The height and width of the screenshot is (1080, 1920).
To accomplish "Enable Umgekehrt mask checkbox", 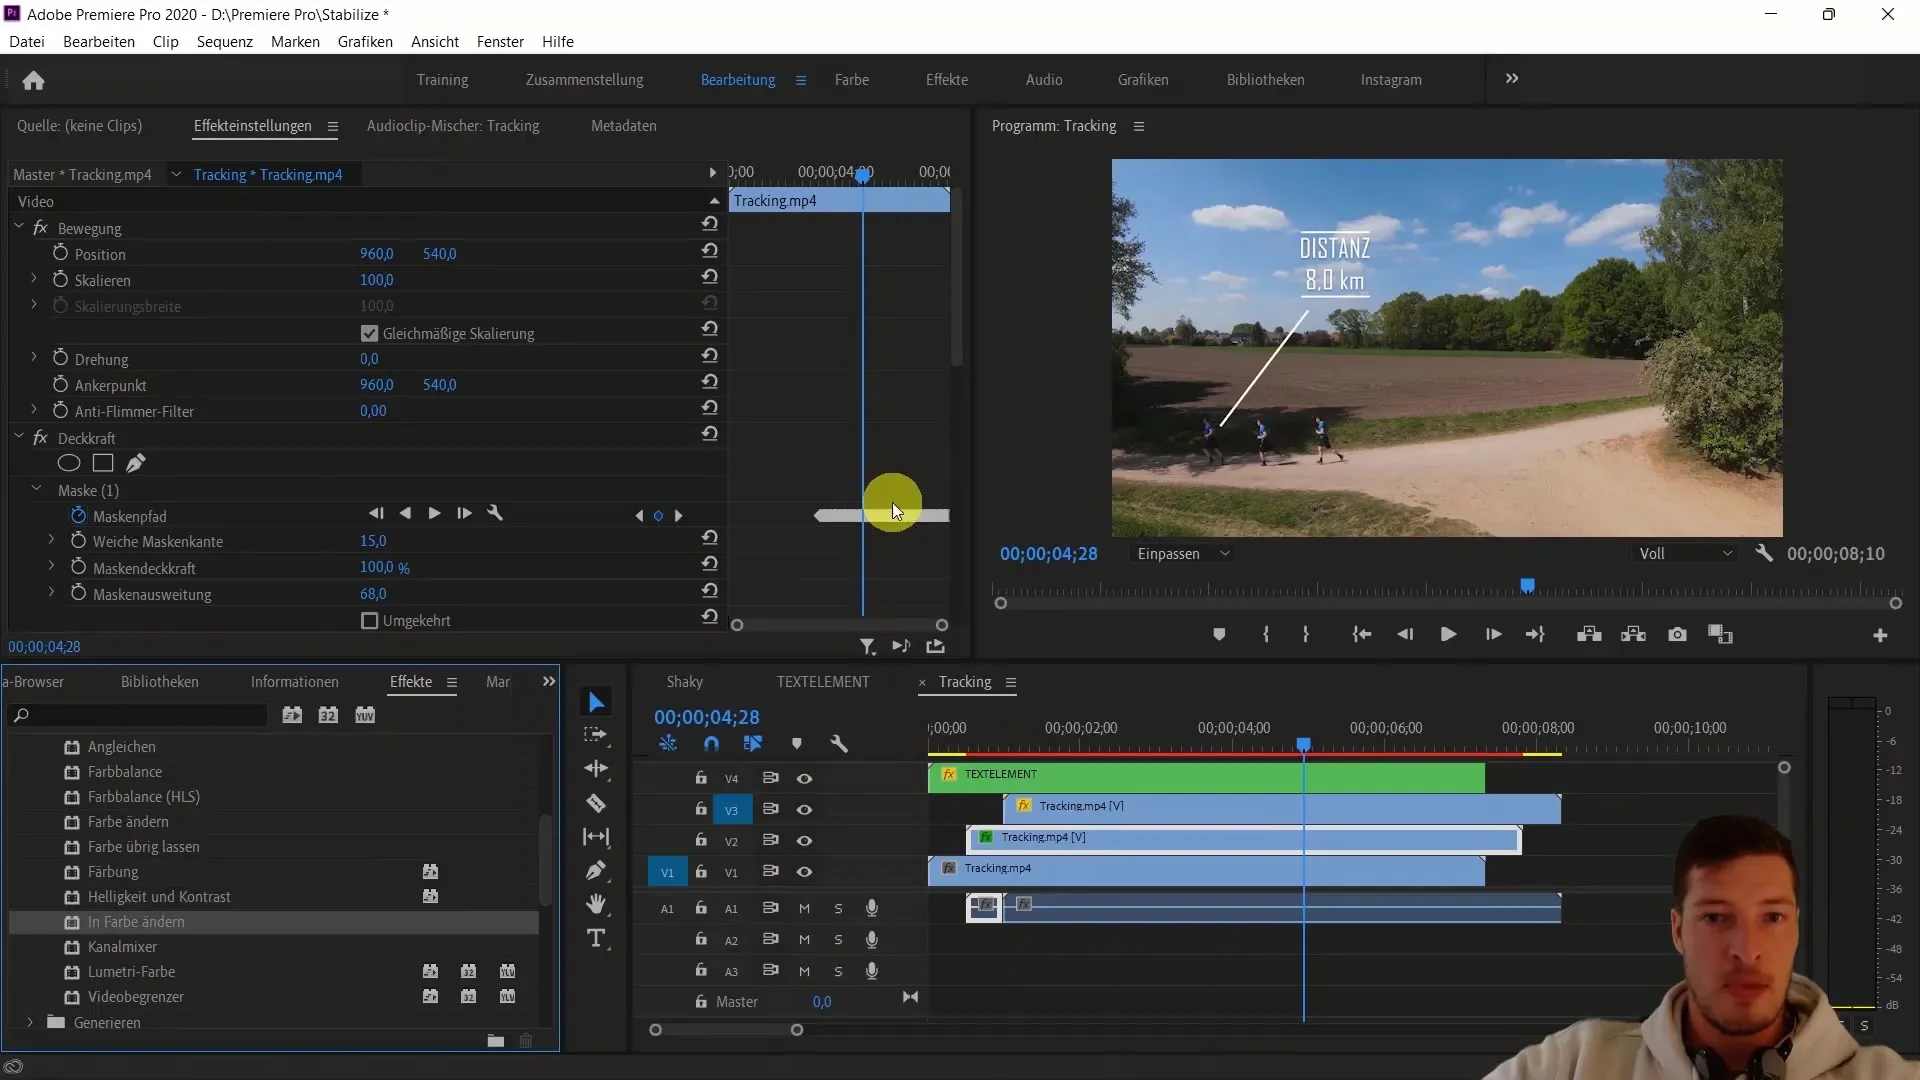I will (369, 620).
